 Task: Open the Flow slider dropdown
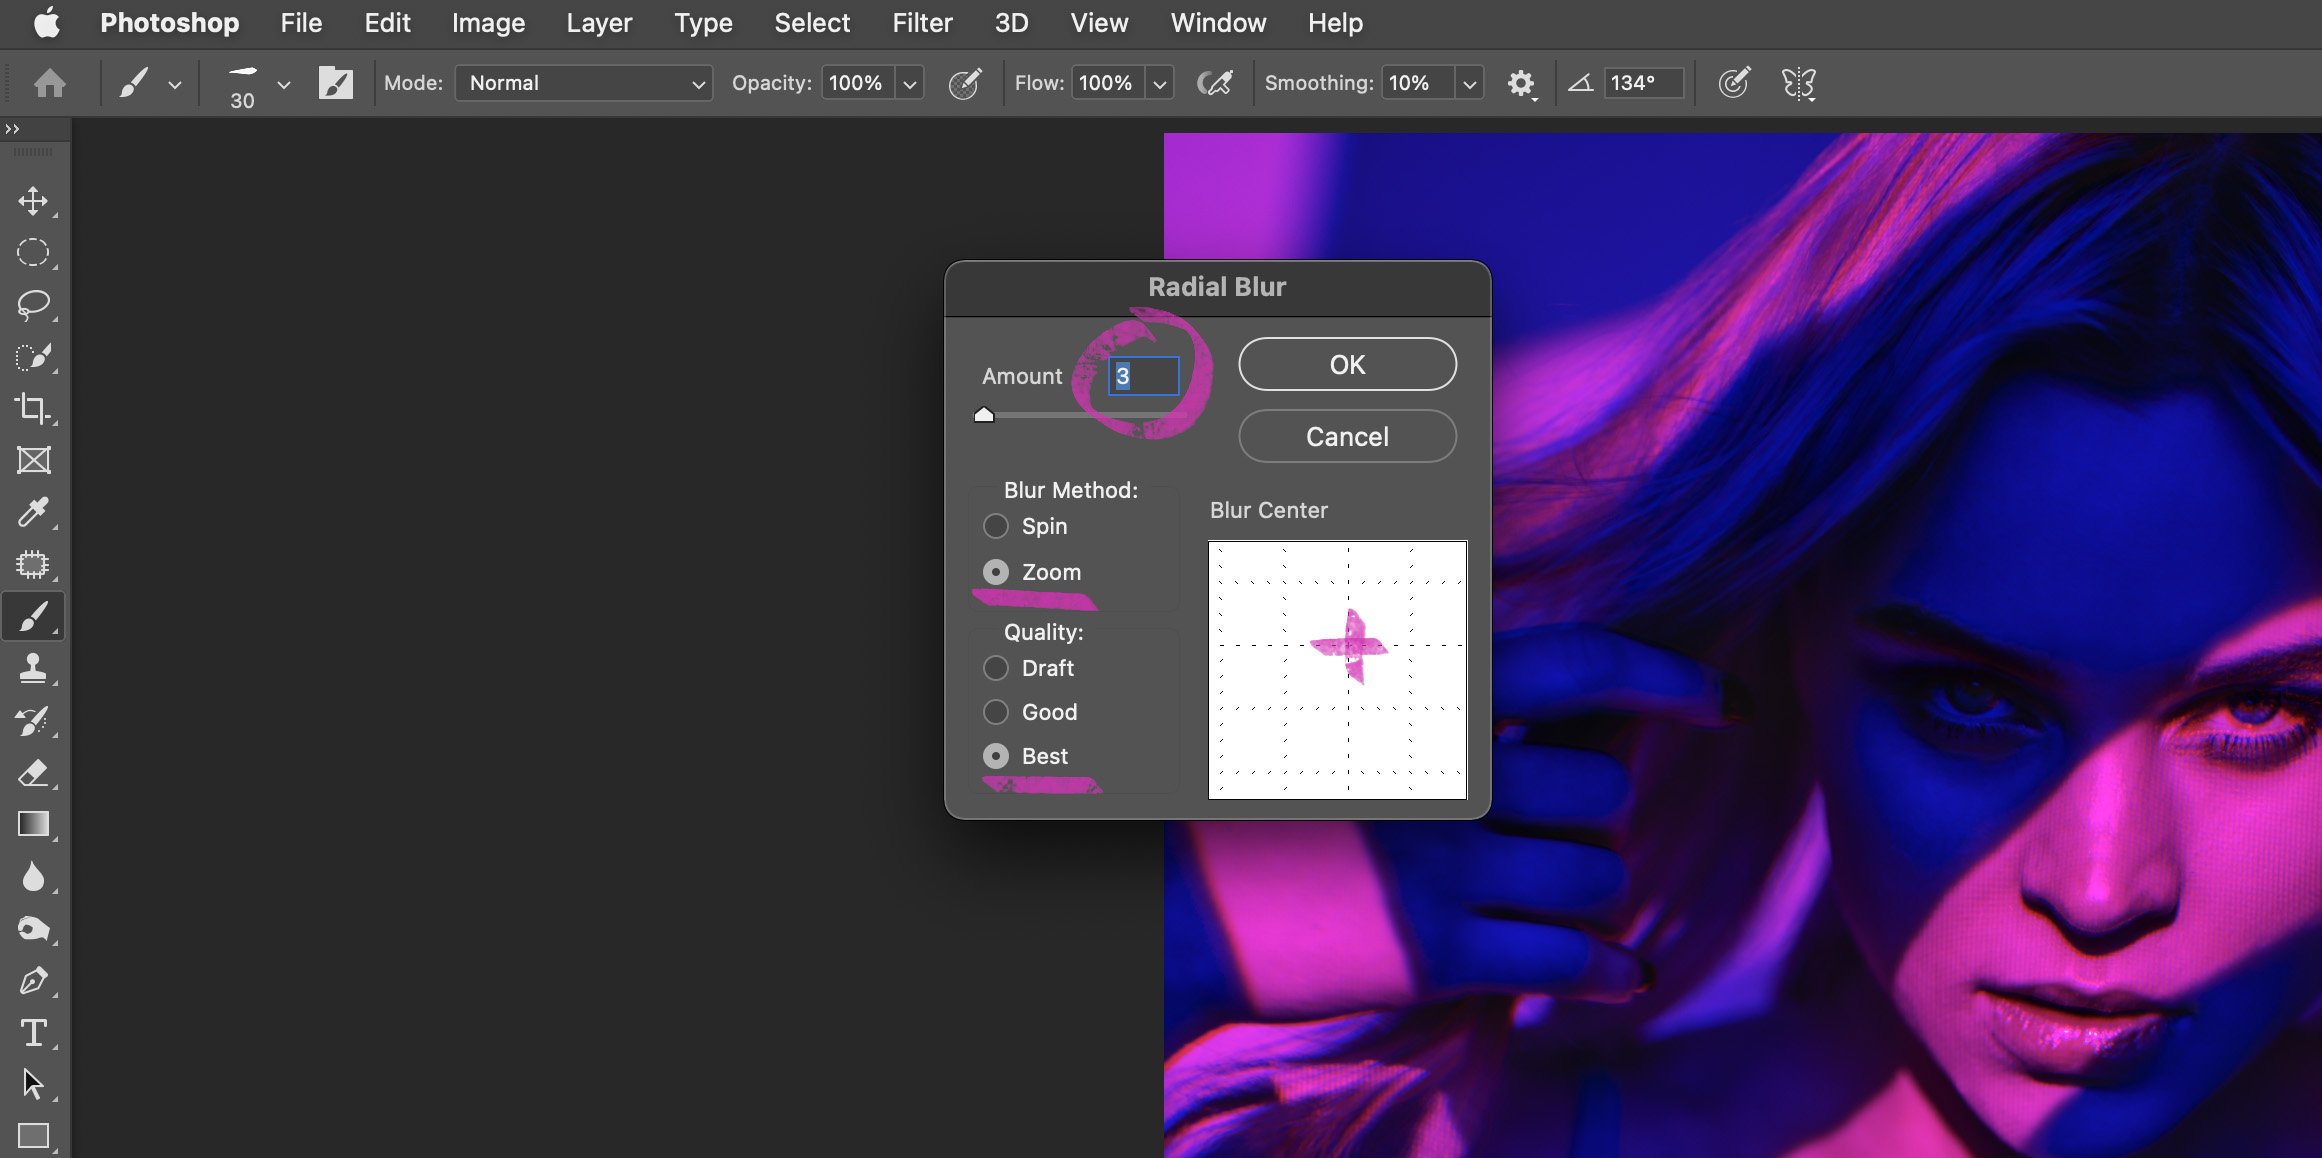(x=1160, y=84)
